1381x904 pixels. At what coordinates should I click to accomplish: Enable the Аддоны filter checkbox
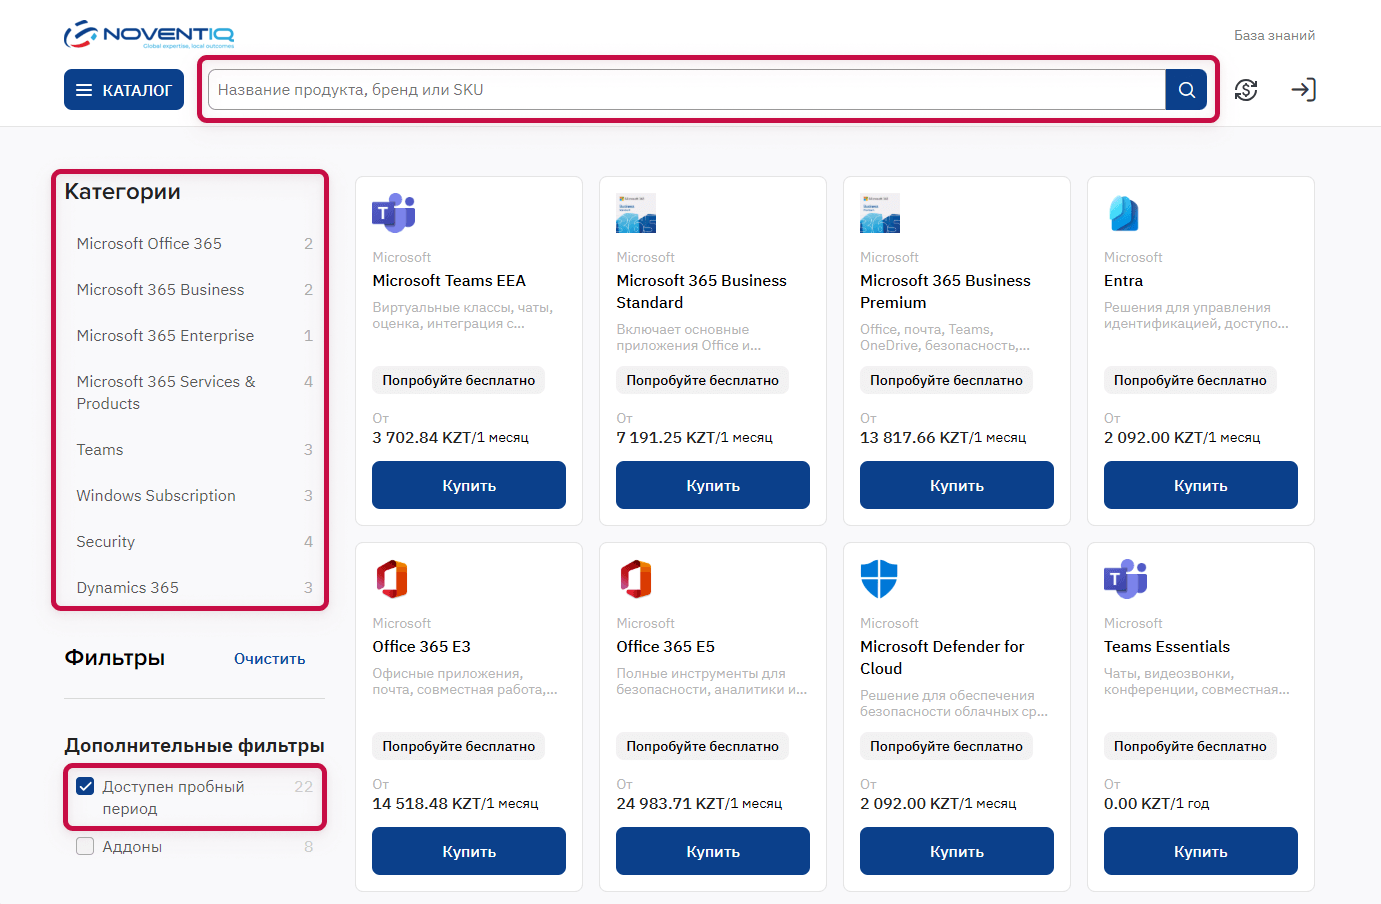[x=85, y=846]
